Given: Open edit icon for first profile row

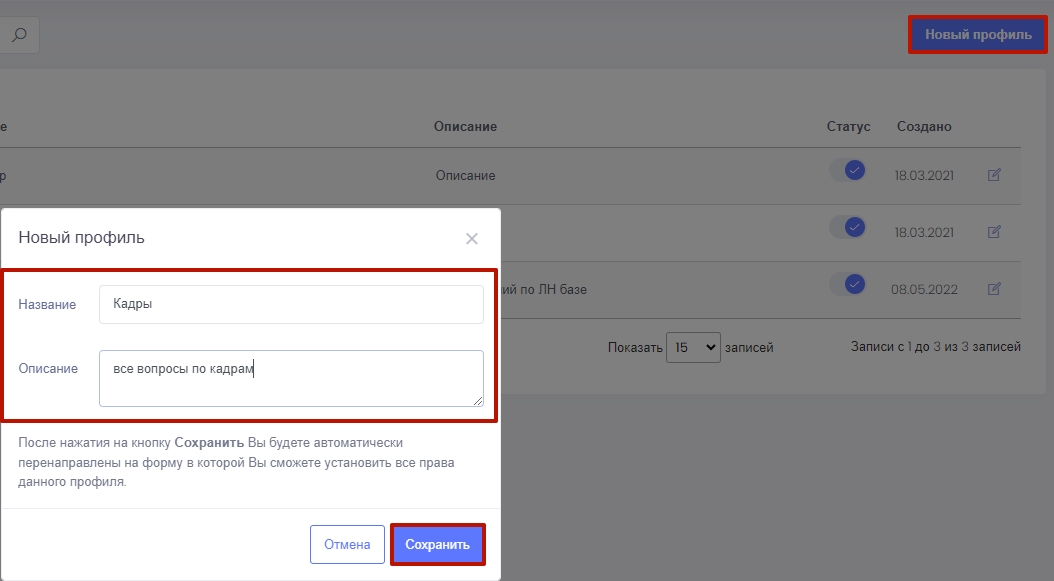Looking at the screenshot, I should (x=994, y=175).
